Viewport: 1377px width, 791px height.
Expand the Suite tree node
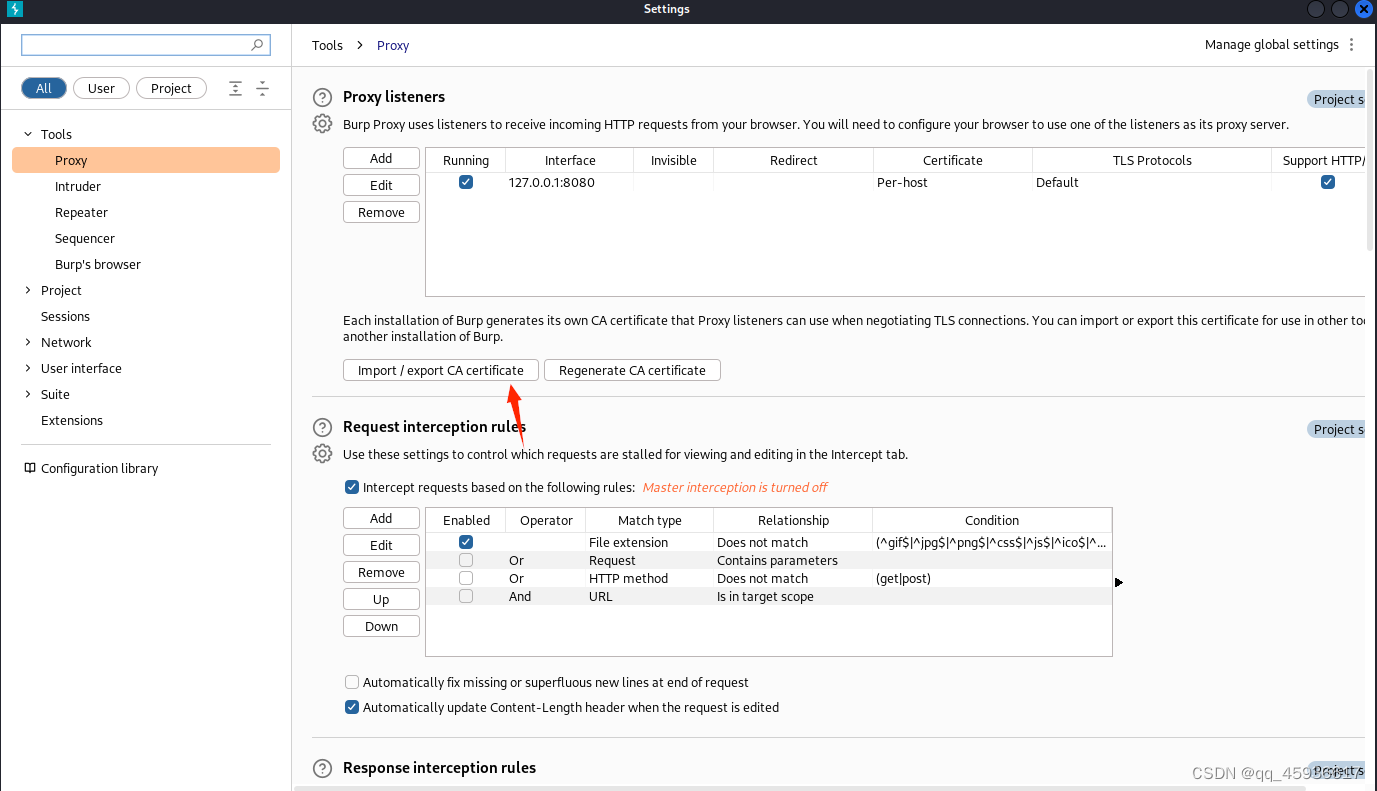click(x=28, y=394)
